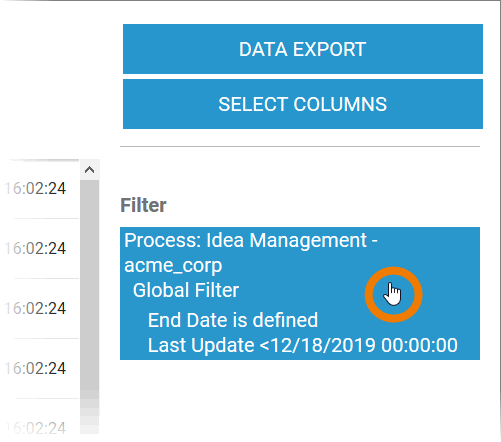Open the SELECT COLUMNS dialog
This screenshot has width=501, height=442.
303,104
